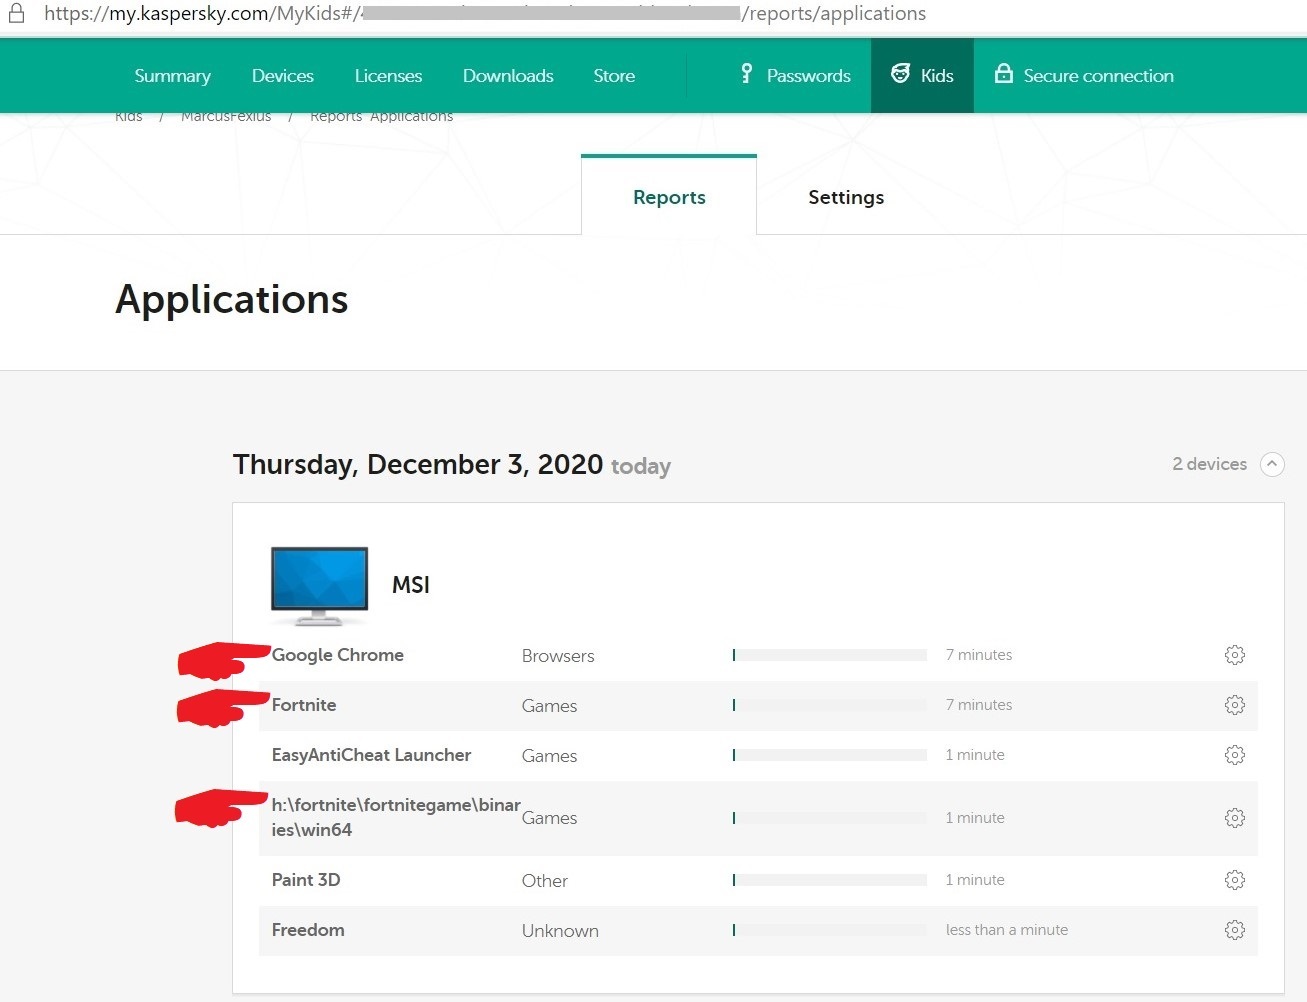The image size is (1307, 1002).
Task: Collapse the 2 devices section chevron
Action: point(1272,464)
